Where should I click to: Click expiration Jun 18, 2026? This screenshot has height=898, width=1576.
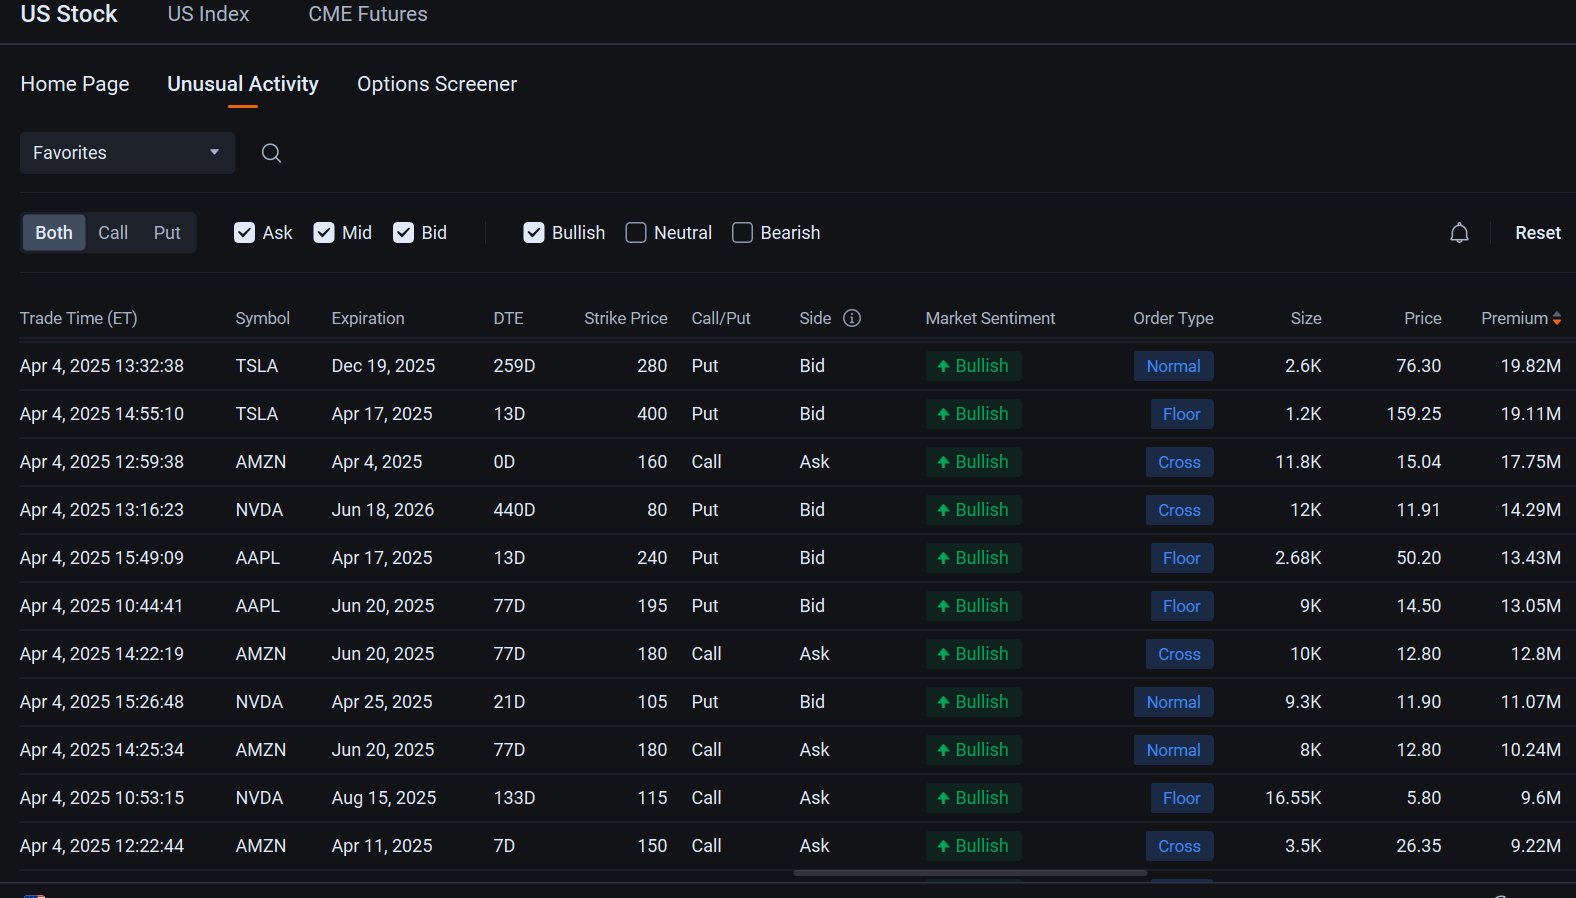(x=383, y=510)
